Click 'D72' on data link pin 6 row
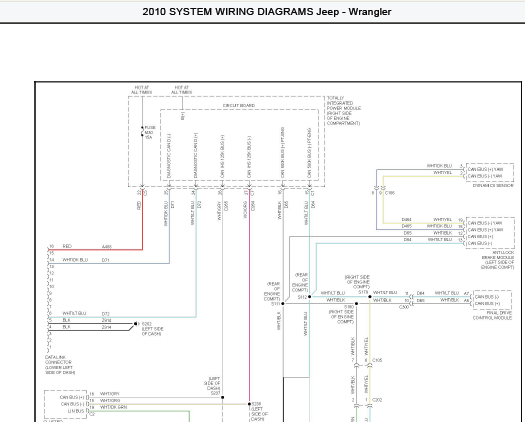Image resolution: width=525 pixels, height=422 pixels. click(106, 314)
